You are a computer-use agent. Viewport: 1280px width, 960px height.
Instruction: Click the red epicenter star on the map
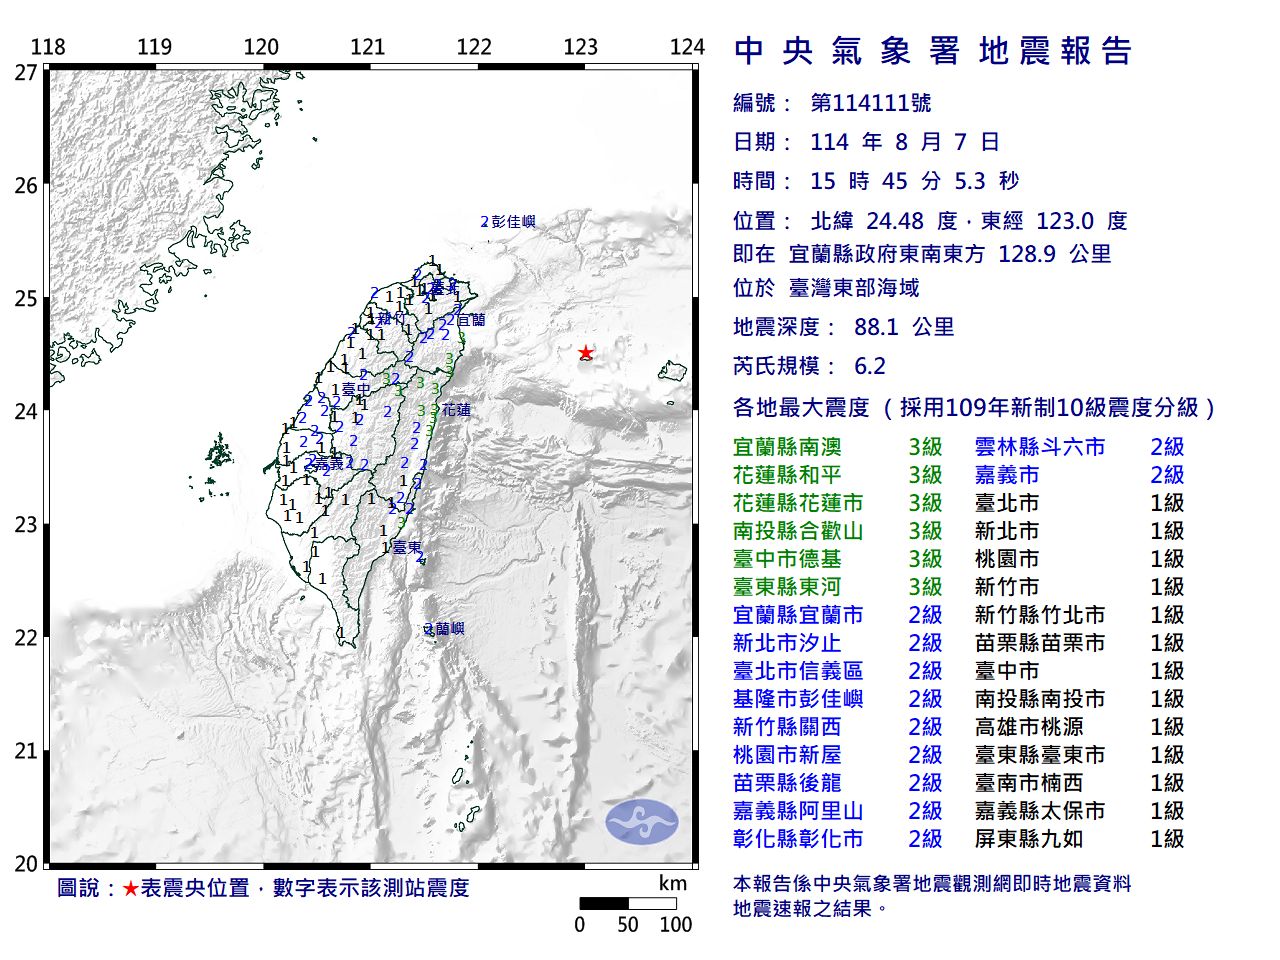tap(586, 352)
